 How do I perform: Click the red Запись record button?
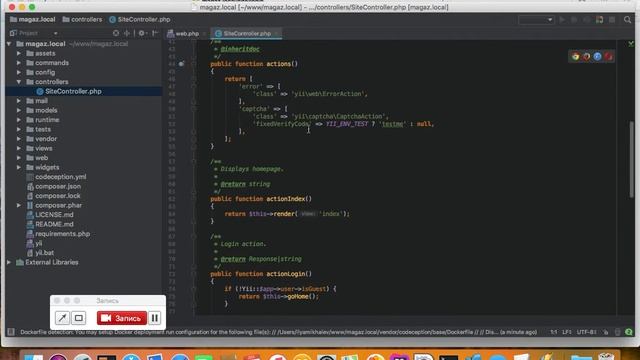(122, 318)
